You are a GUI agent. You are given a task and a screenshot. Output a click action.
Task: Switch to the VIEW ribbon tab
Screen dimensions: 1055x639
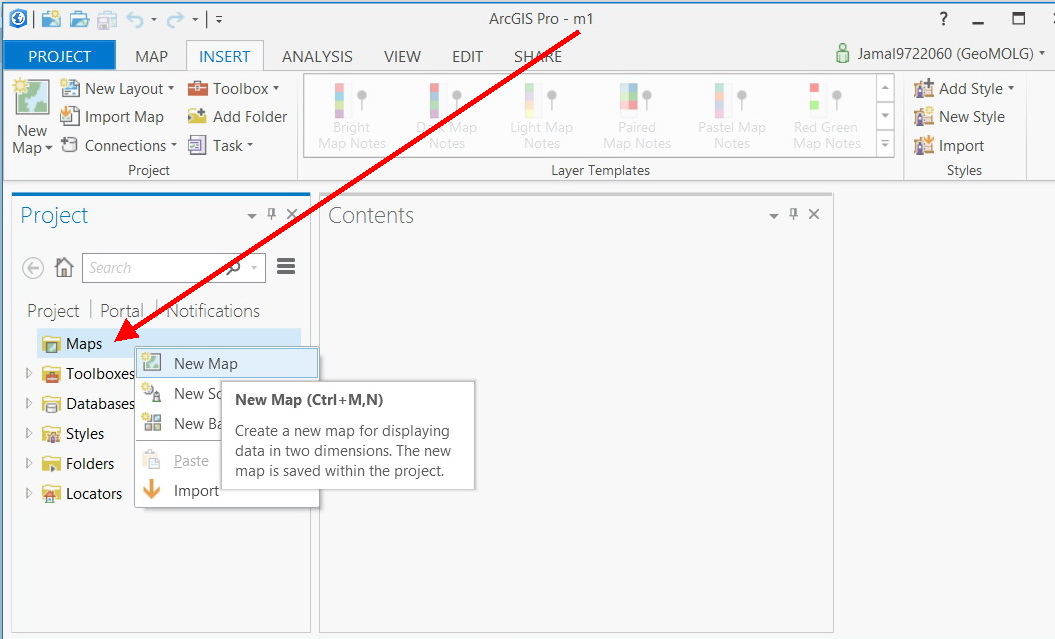[x=402, y=57]
